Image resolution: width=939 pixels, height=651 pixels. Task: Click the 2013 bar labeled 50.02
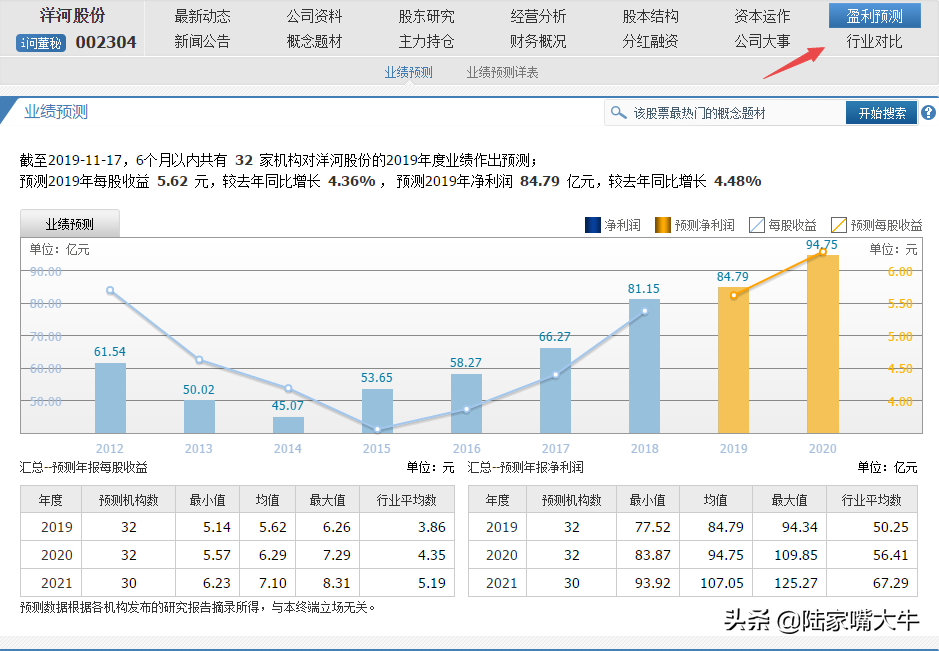coord(199,417)
